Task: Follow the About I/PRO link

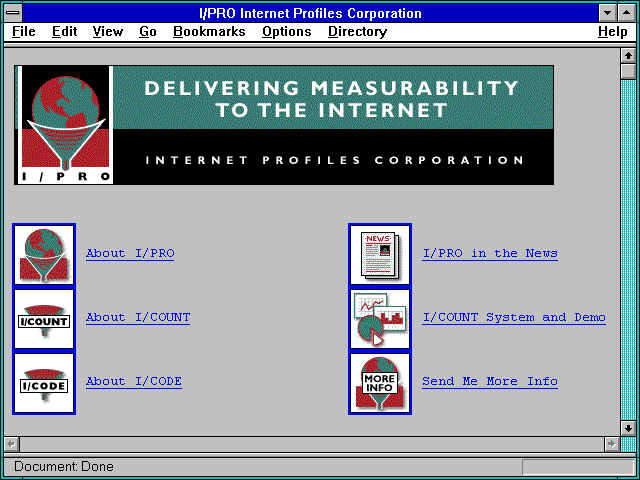Action: click(x=130, y=253)
